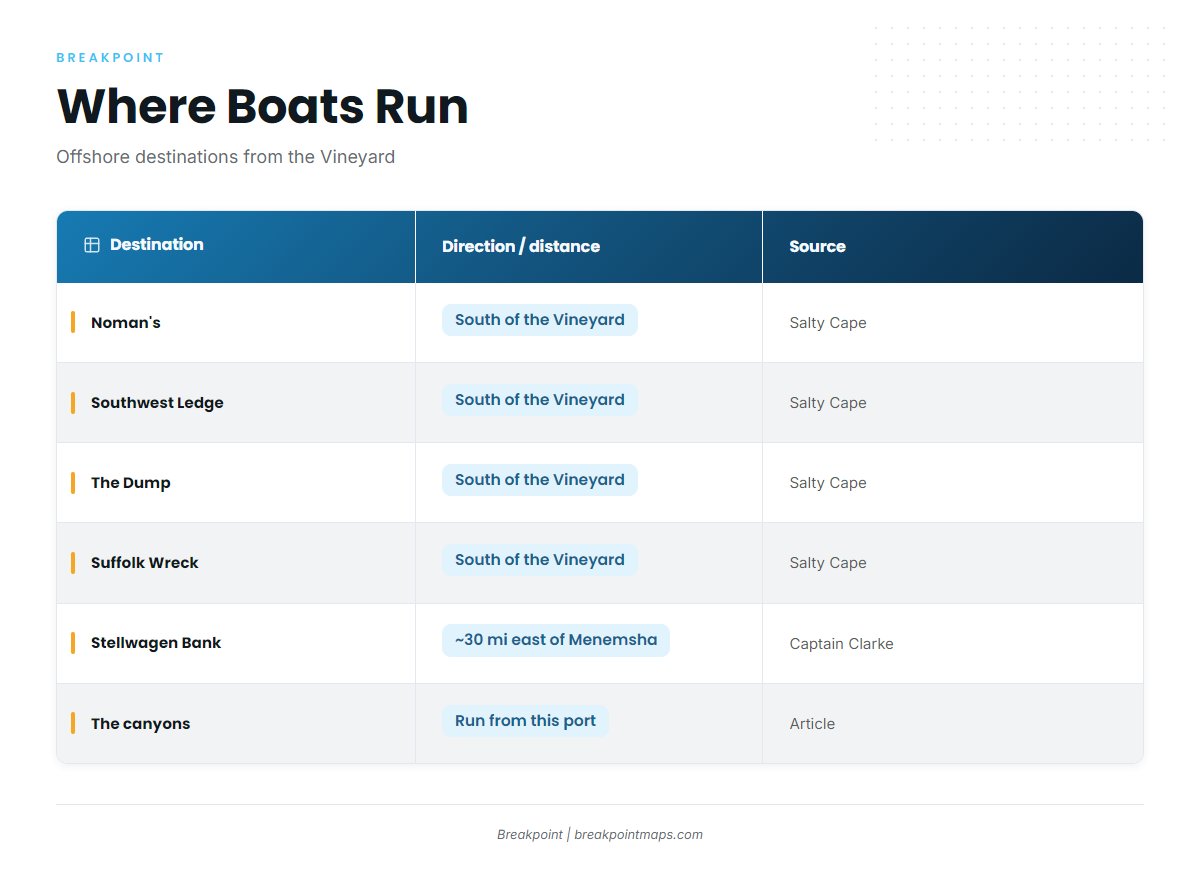Select the Source column header
Screen dimensions: 1200x869
953,247
